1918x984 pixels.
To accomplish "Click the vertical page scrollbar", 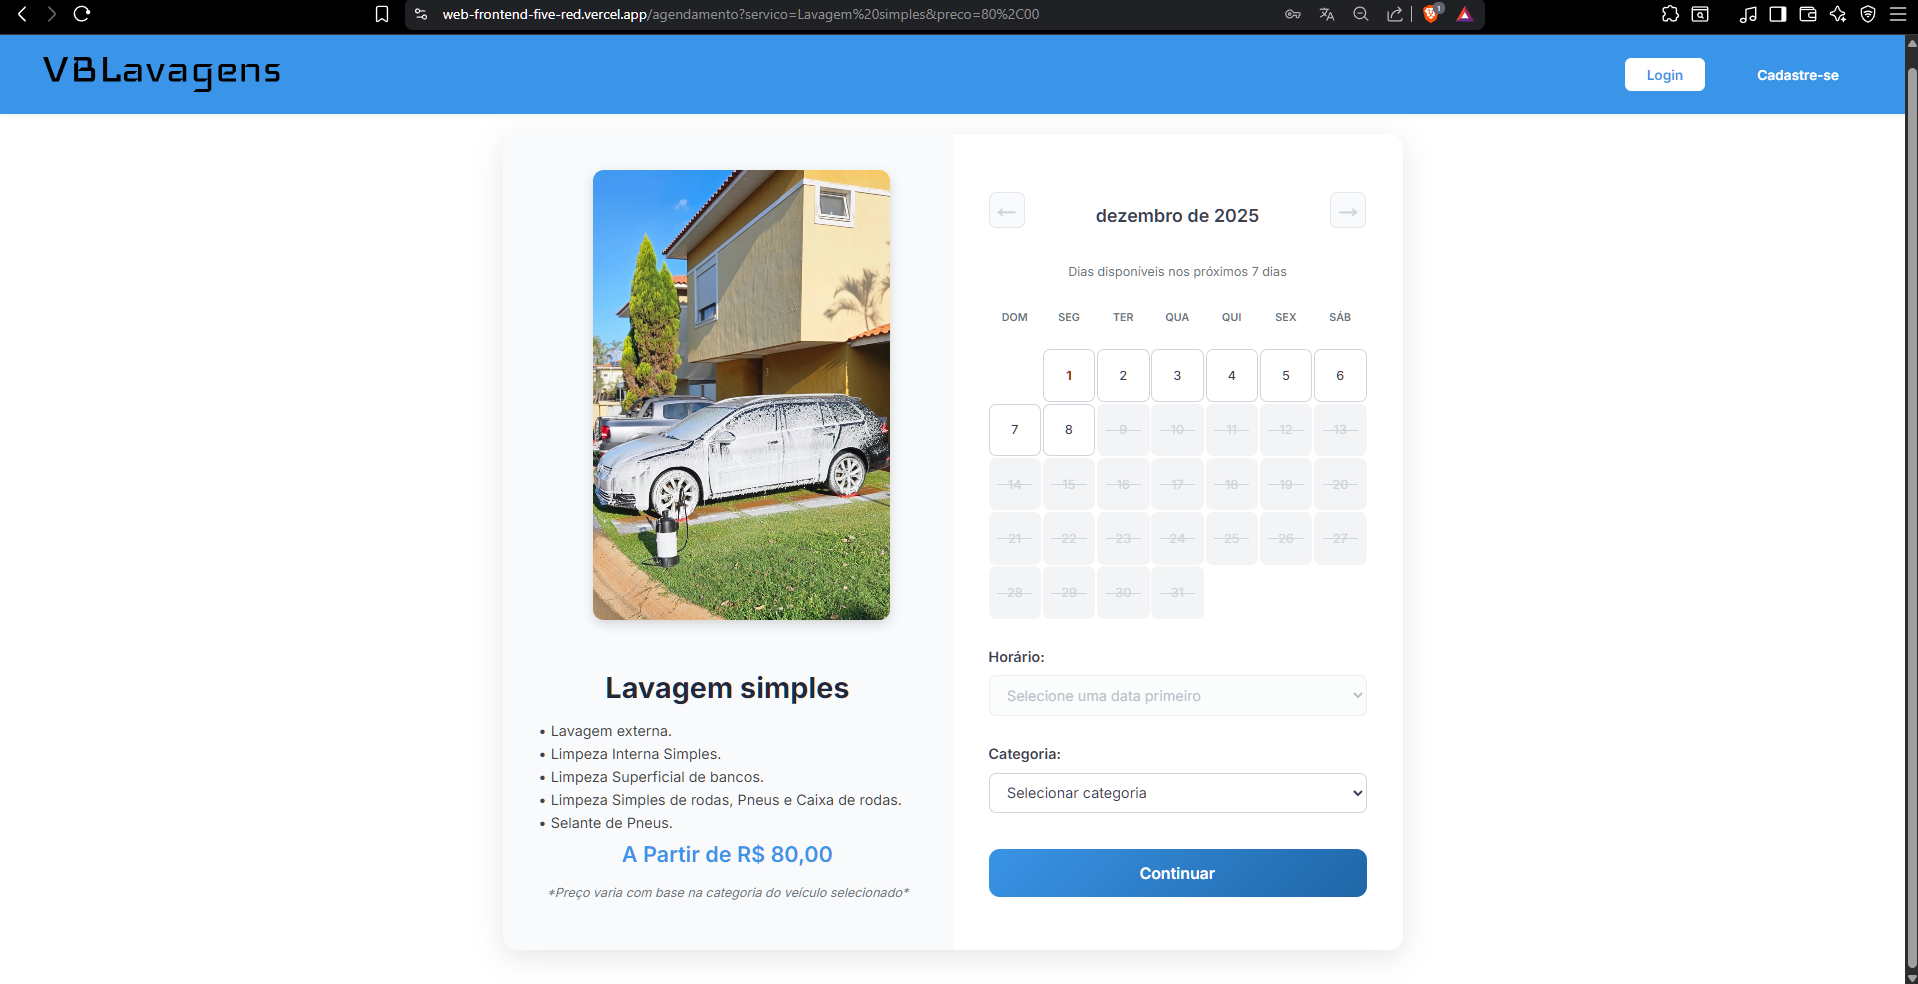I will [1910, 500].
